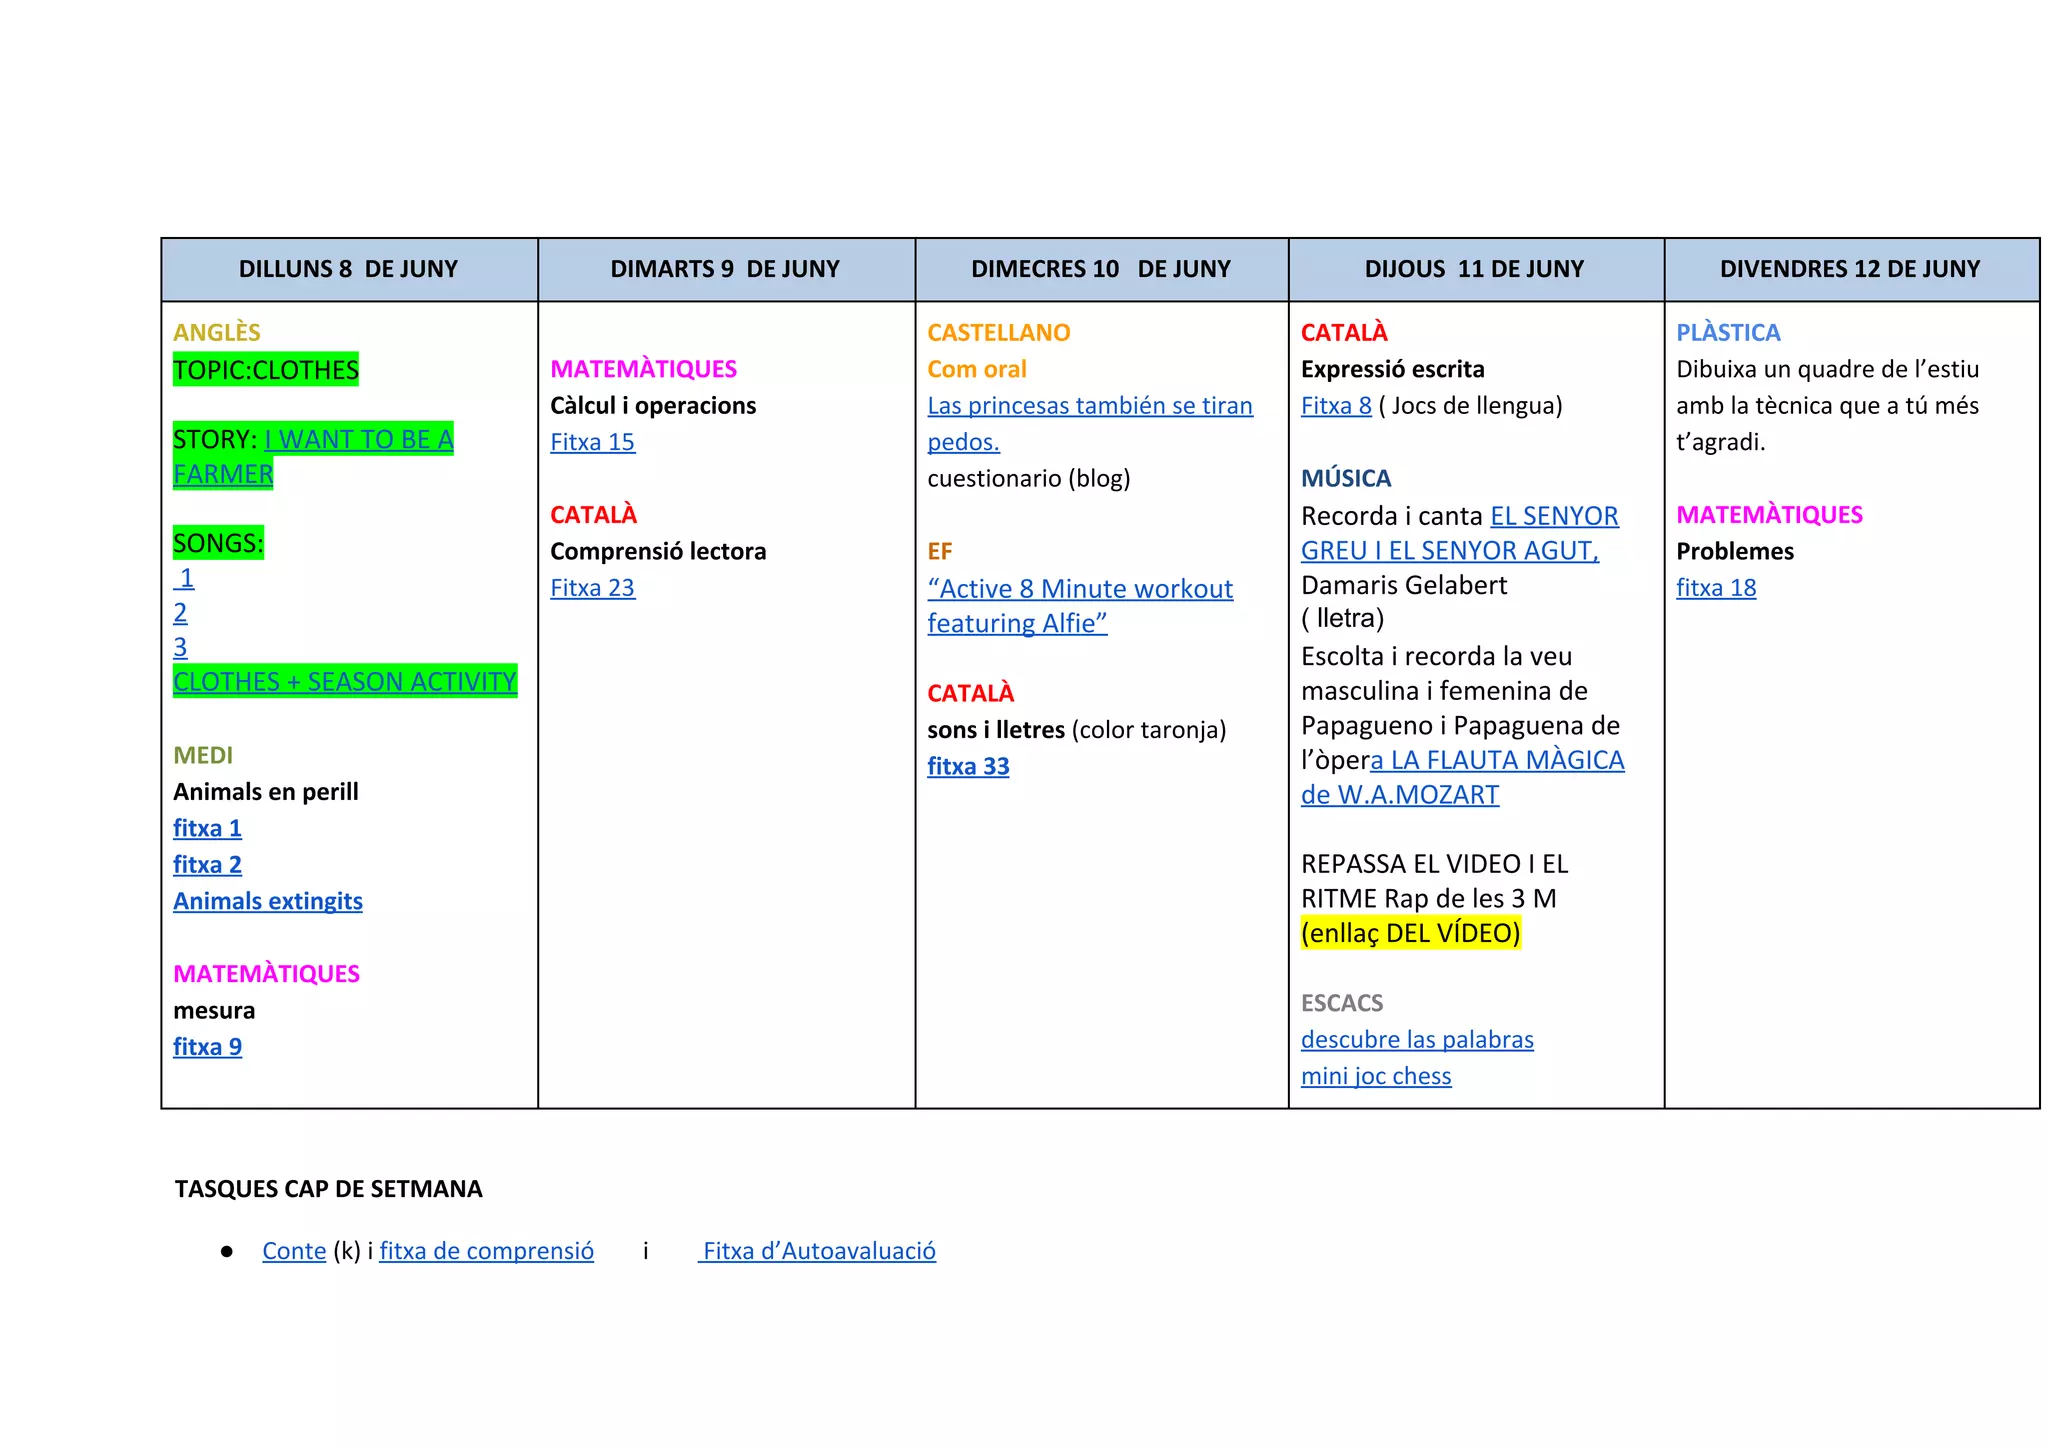Open EL SENYOR GREU I EL SENYOR AGUT link

coord(1553,516)
